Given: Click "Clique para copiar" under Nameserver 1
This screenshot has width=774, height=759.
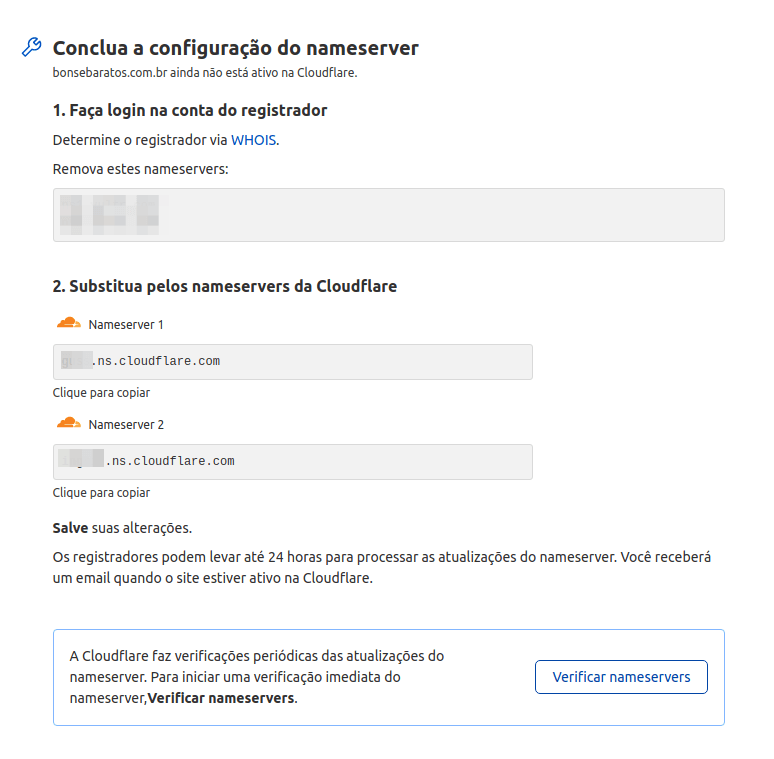Looking at the screenshot, I should [x=101, y=393].
